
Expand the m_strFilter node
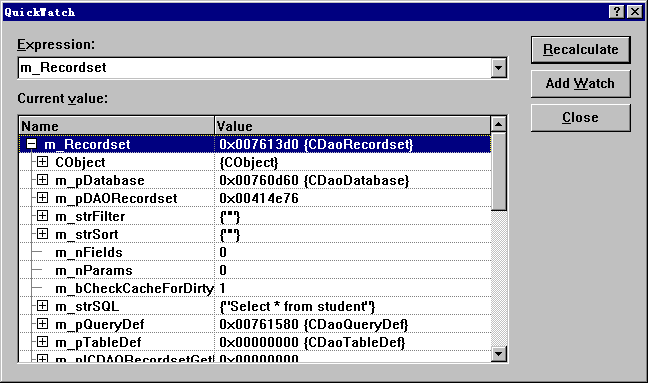pos(42,216)
